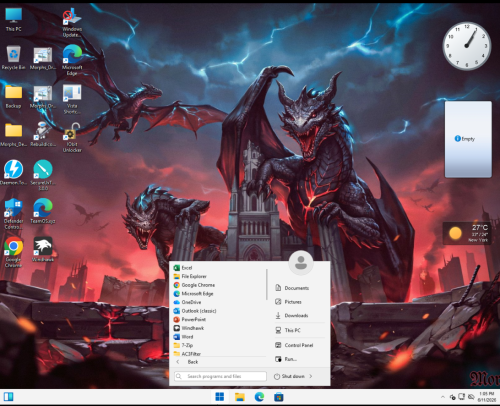Open Control Panel from the start menu
Screen dimensions: 500x406
299,345
